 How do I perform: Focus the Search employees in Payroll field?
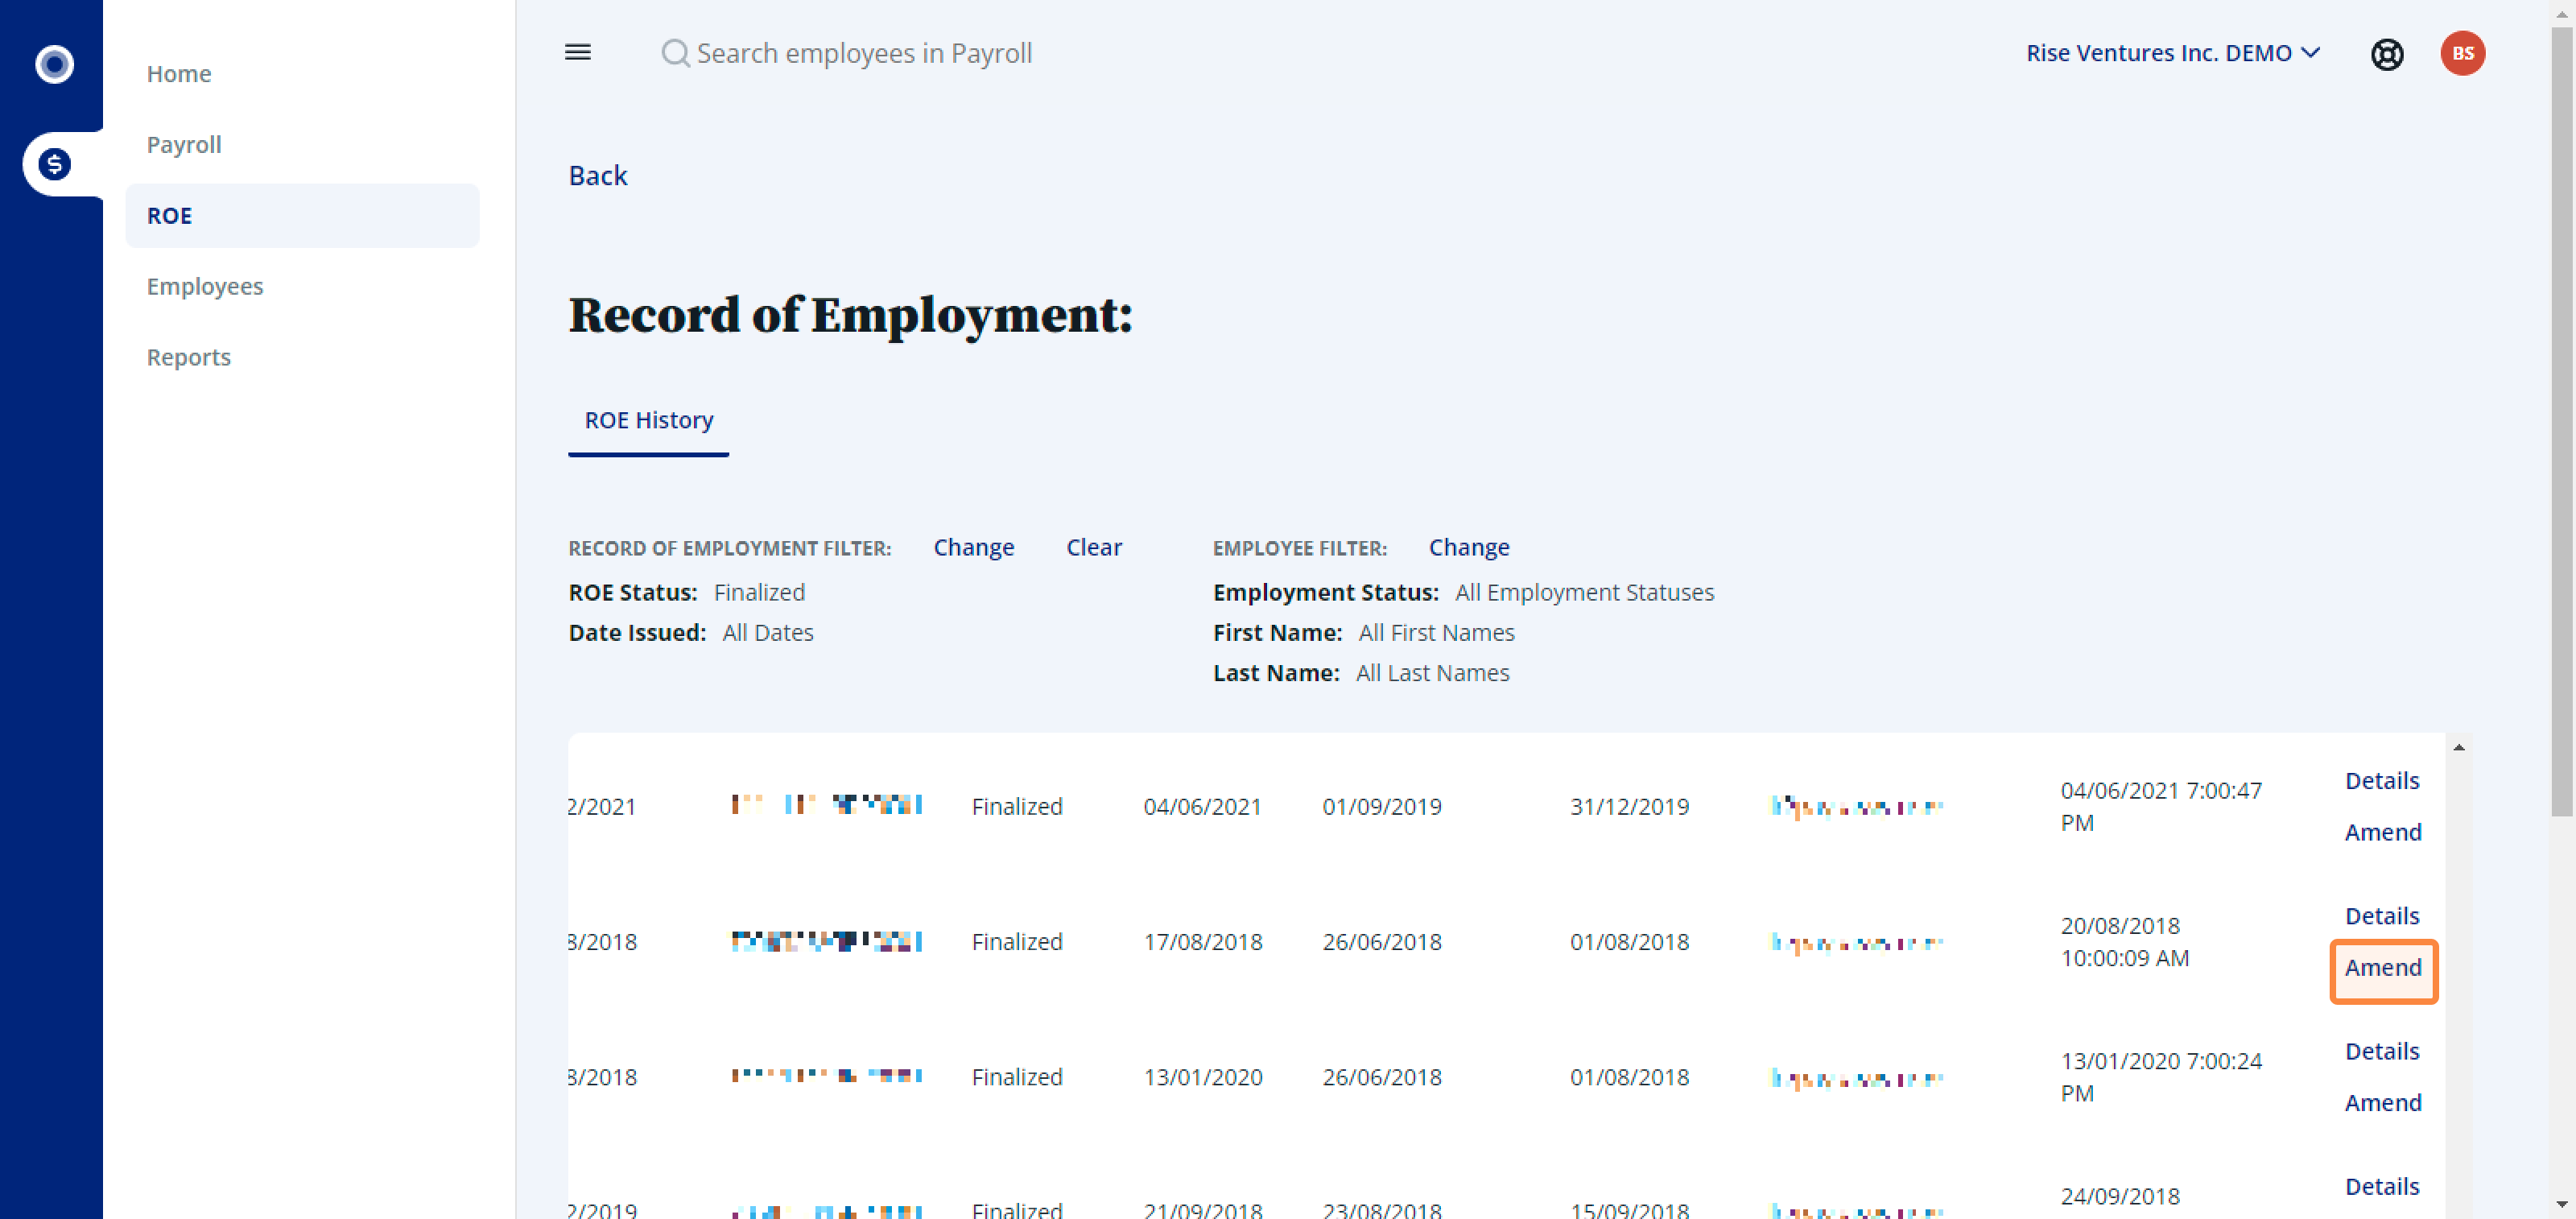point(864,53)
